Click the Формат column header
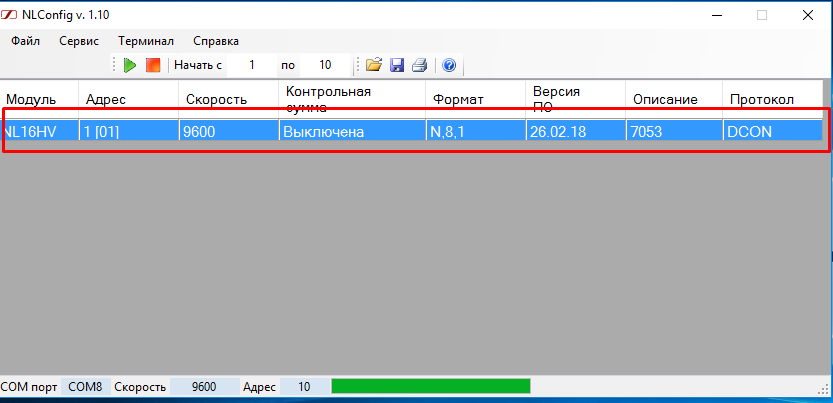Viewport: 833px width, 403px height. click(x=475, y=99)
